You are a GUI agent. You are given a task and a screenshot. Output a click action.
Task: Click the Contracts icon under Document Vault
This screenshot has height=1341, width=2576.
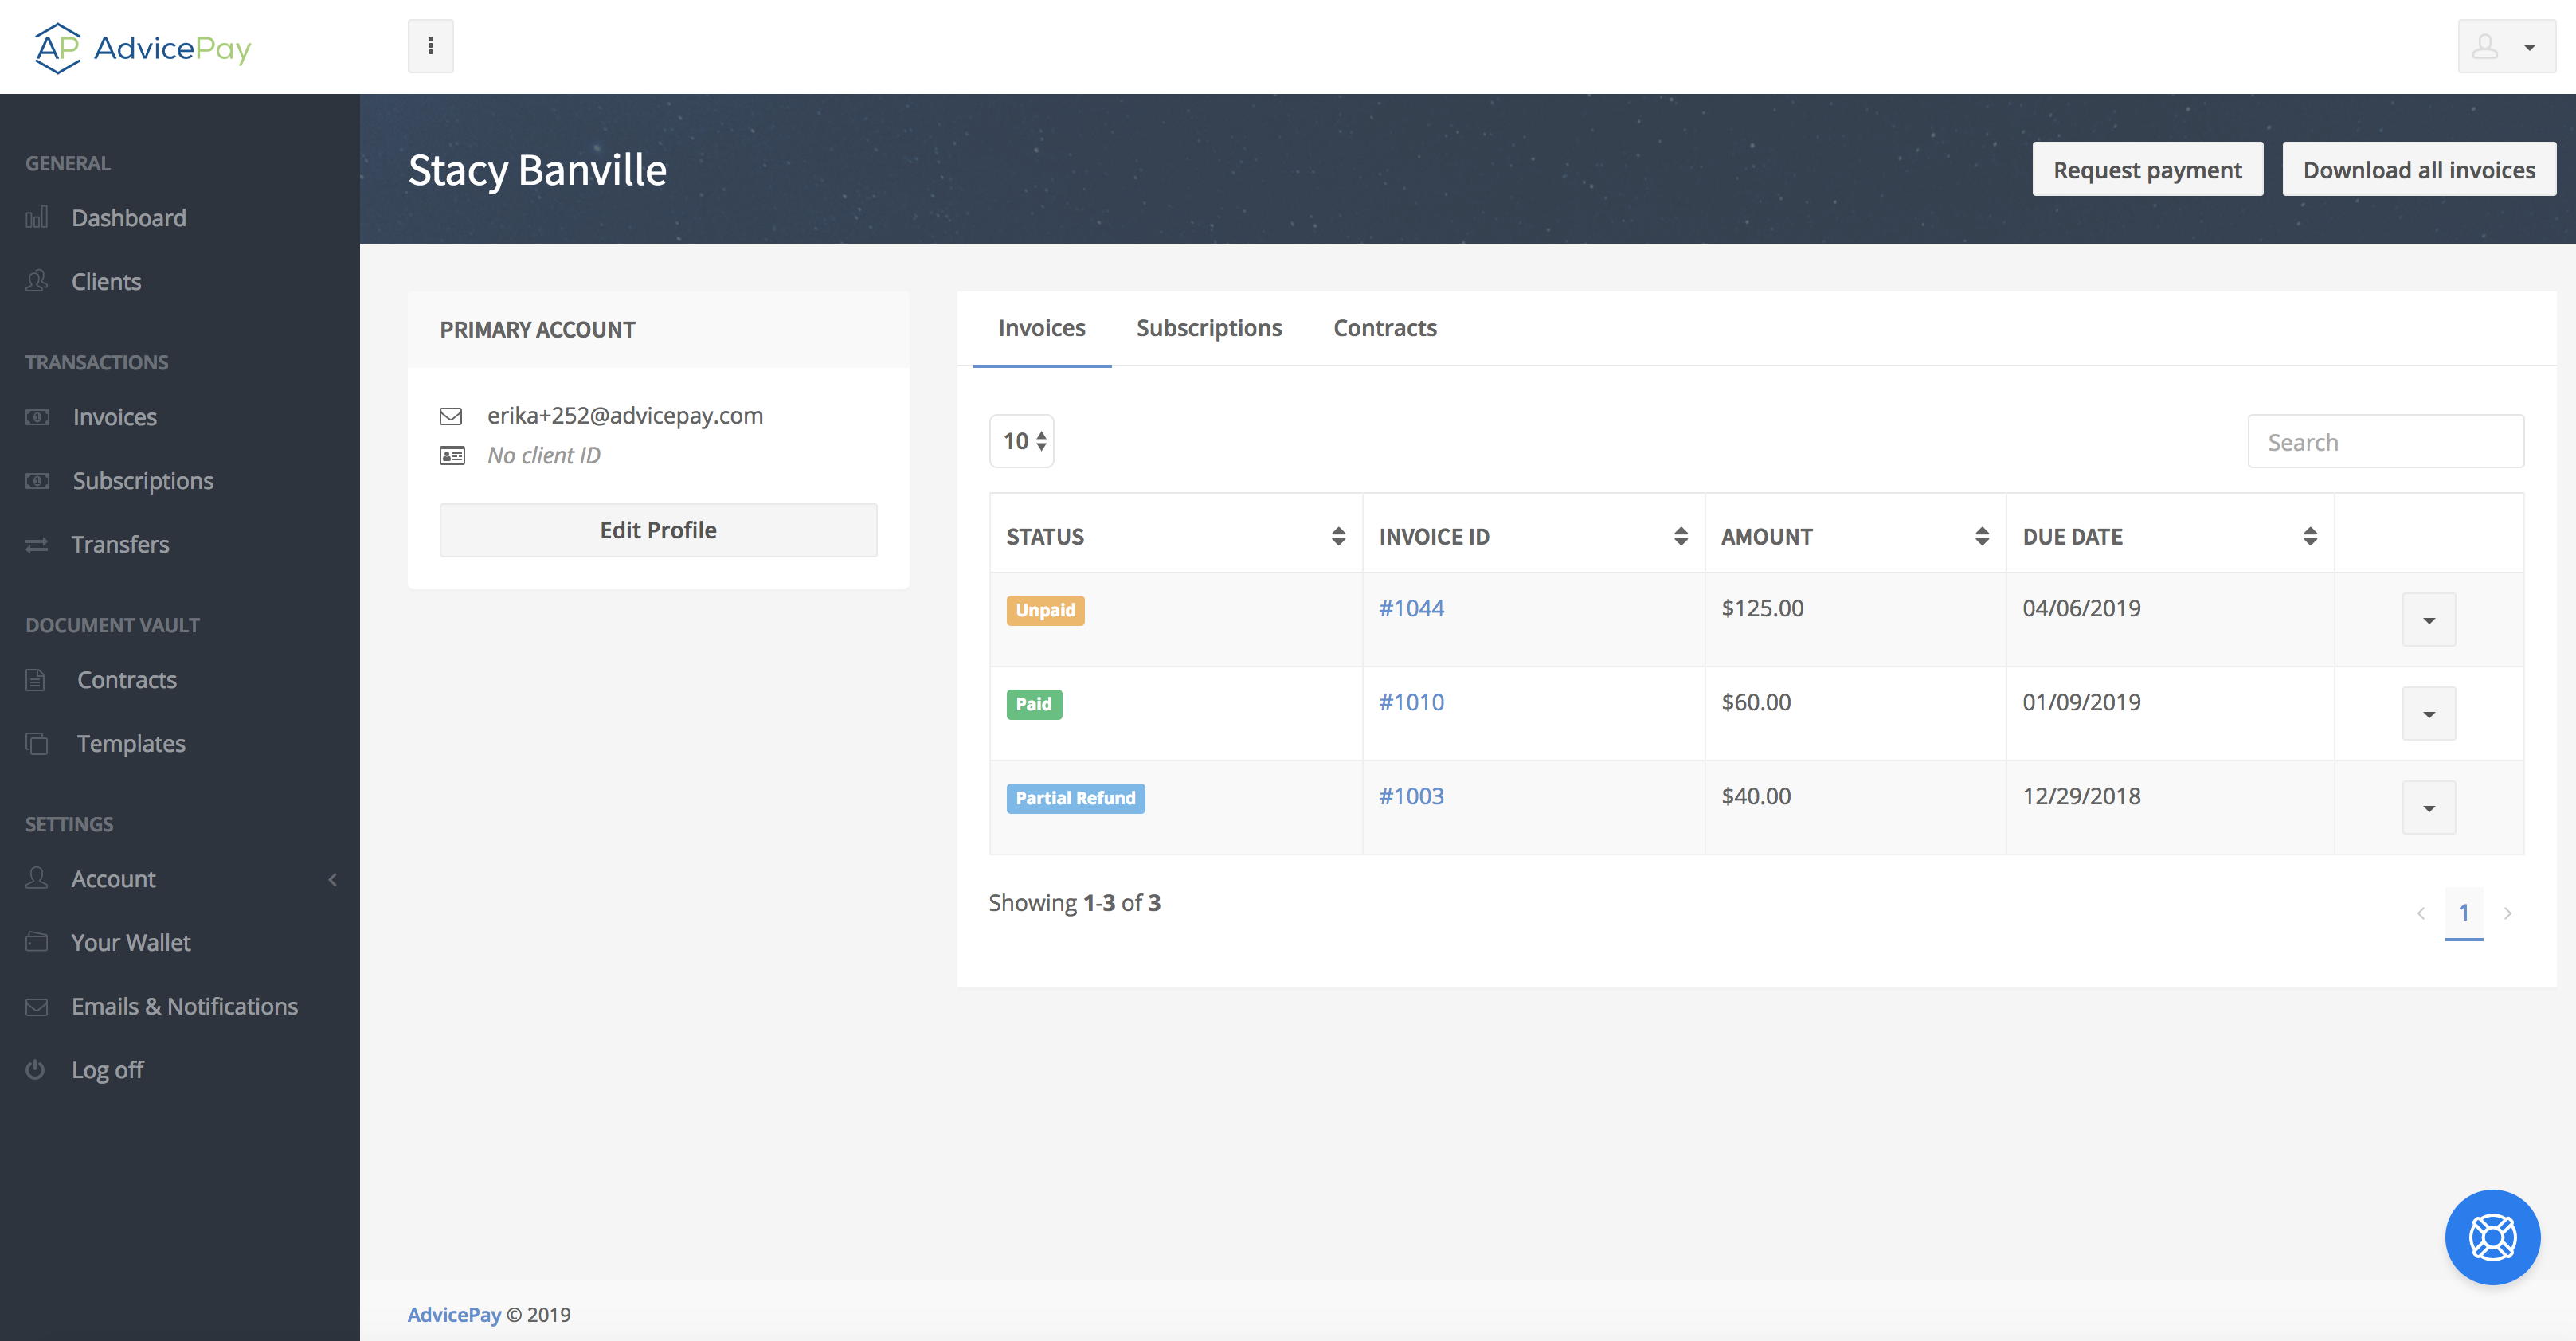[x=36, y=678]
